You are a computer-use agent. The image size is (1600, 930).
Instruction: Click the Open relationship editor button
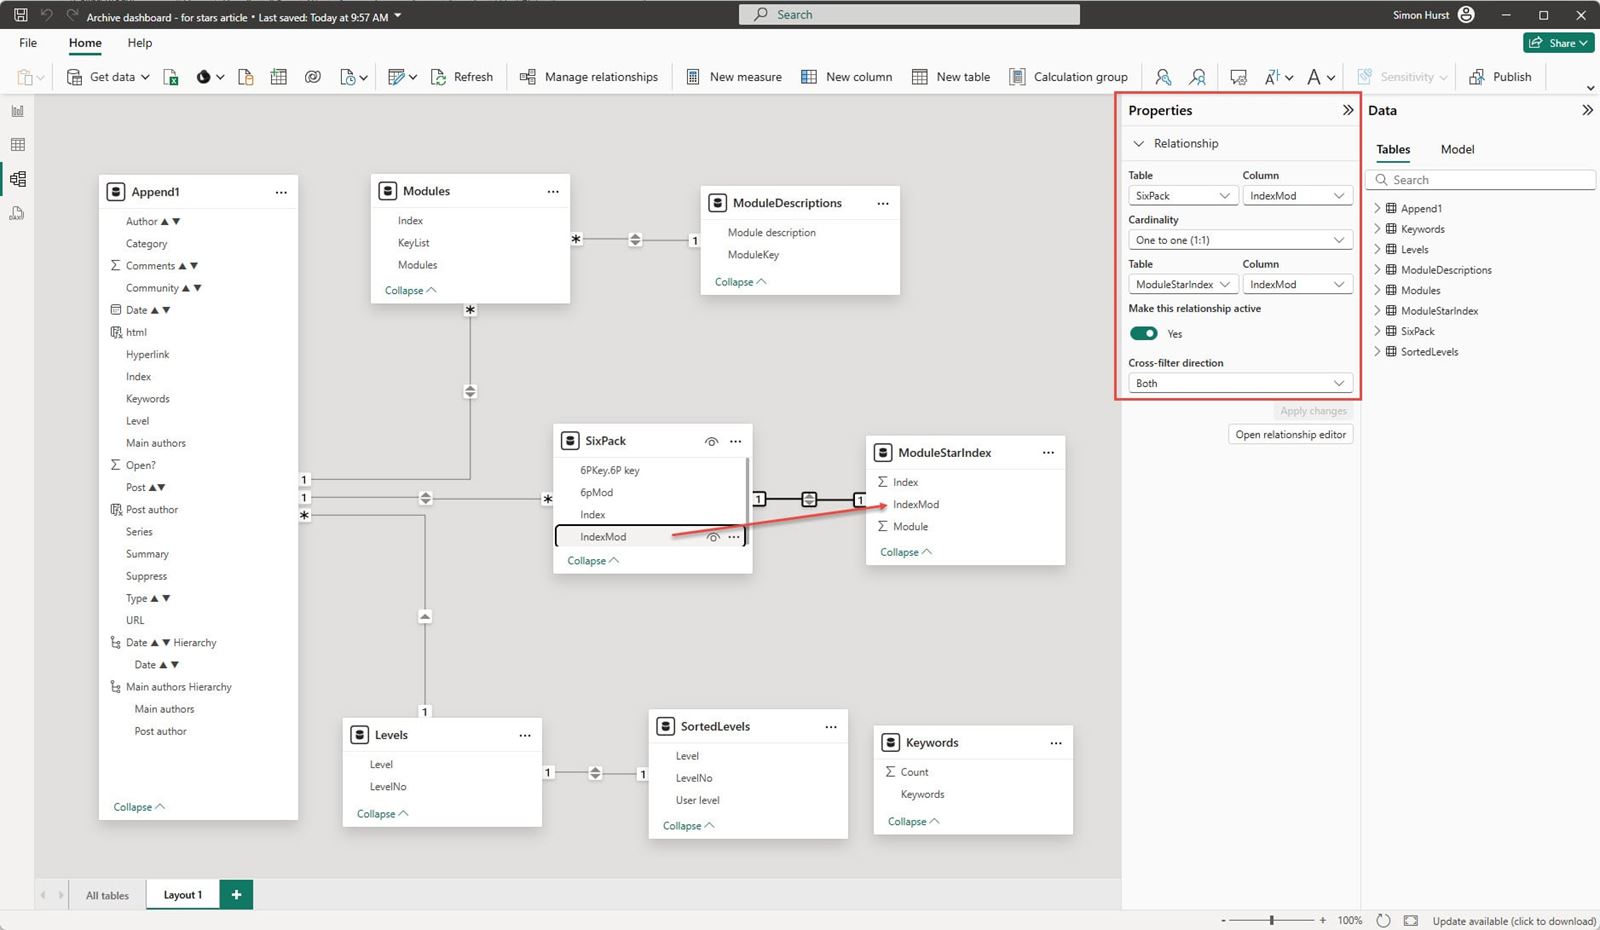tap(1290, 433)
